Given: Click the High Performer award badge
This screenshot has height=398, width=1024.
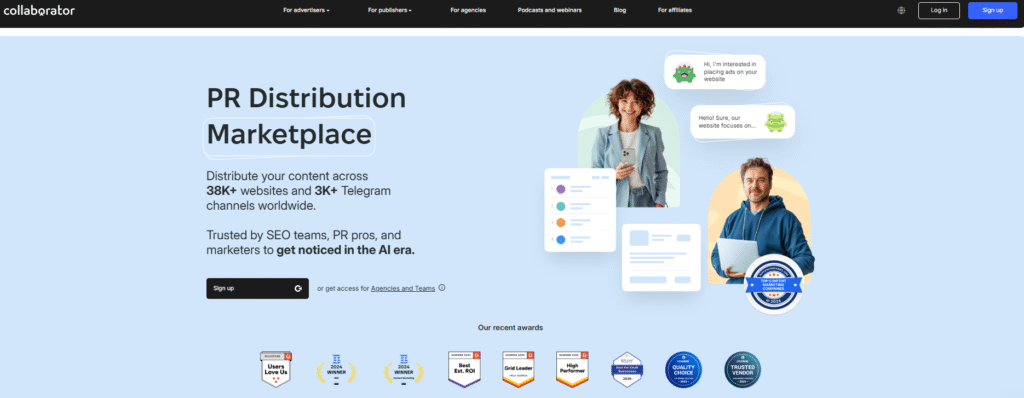Looking at the screenshot, I should click(572, 369).
